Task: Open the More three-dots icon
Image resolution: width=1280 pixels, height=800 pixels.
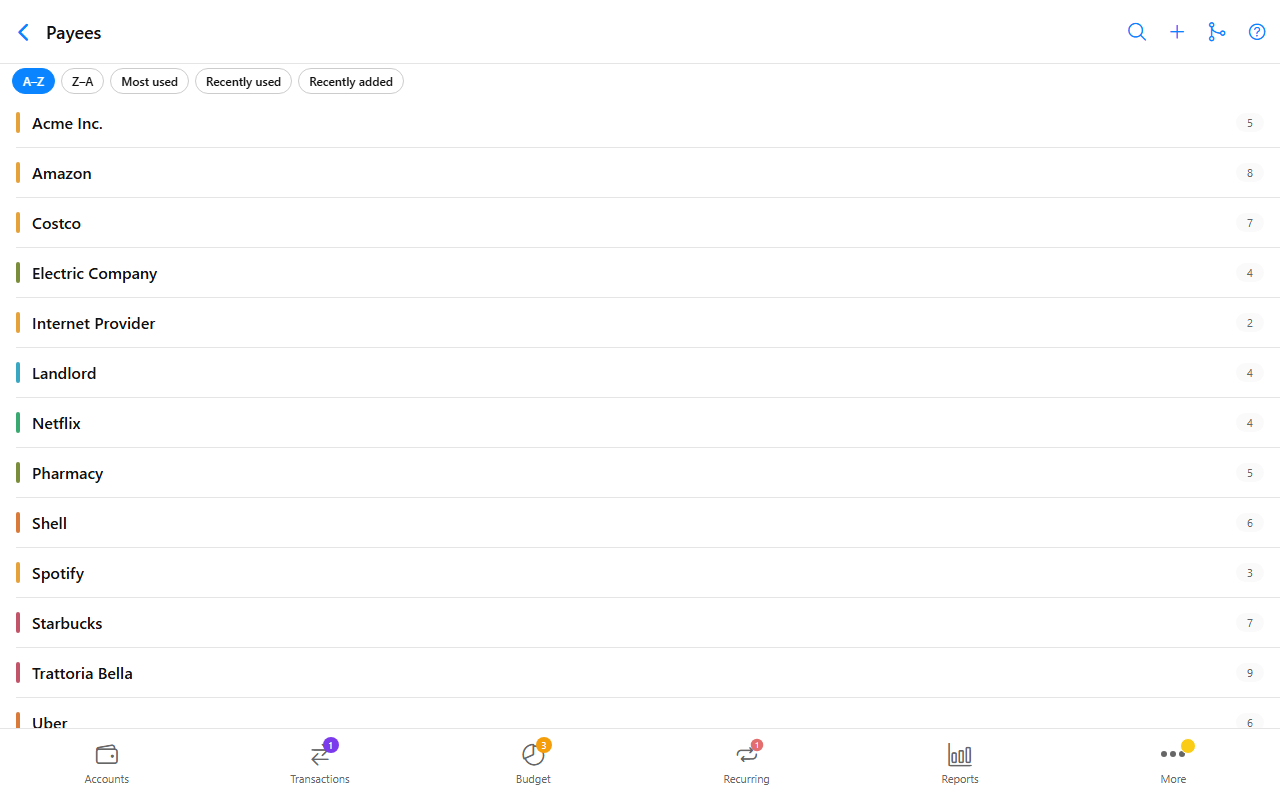Action: 1173,754
